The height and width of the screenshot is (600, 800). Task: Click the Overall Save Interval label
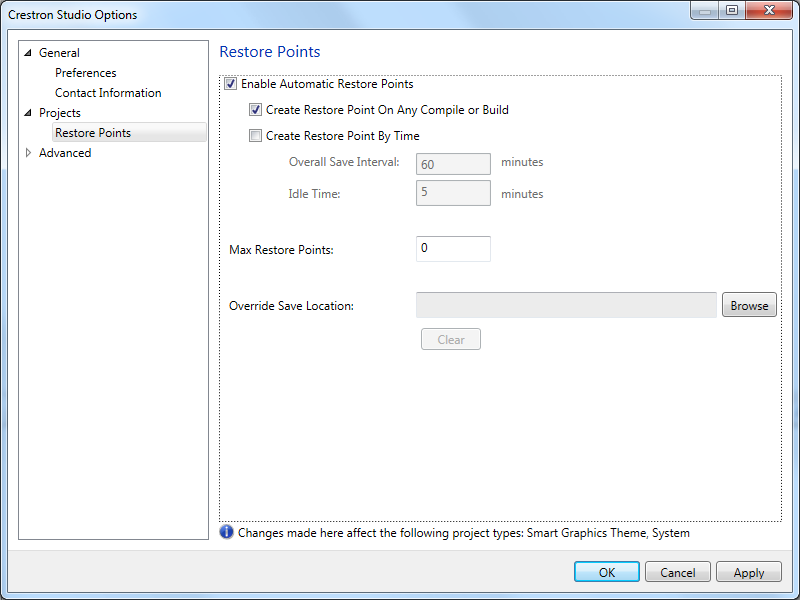click(x=344, y=162)
